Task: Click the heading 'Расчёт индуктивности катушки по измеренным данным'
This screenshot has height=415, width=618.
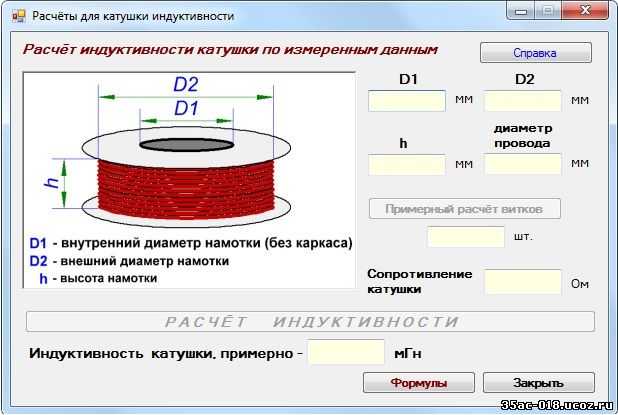Action: pyautogui.click(x=230, y=50)
